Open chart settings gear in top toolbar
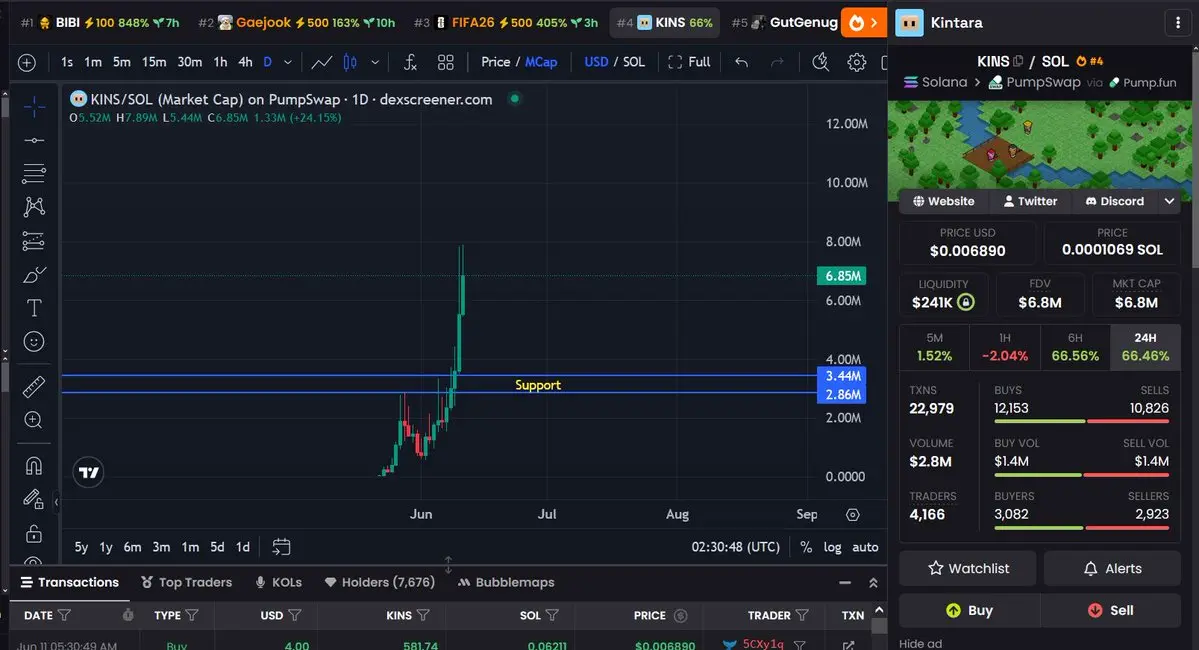The width and height of the screenshot is (1199, 650). click(x=856, y=62)
